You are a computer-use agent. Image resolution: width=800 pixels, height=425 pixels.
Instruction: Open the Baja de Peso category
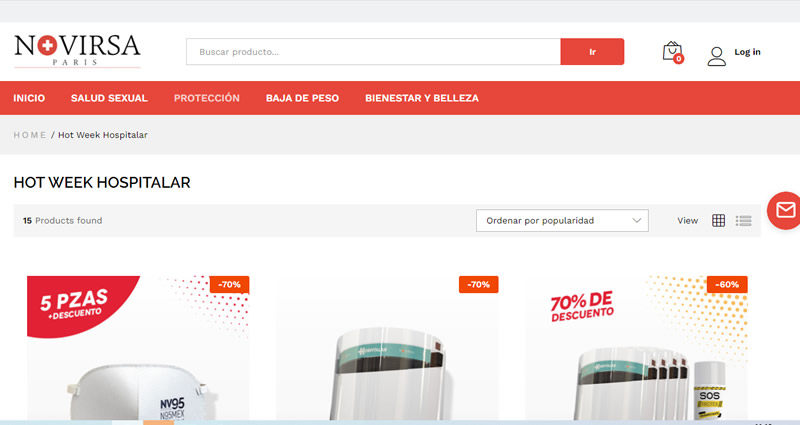302,98
